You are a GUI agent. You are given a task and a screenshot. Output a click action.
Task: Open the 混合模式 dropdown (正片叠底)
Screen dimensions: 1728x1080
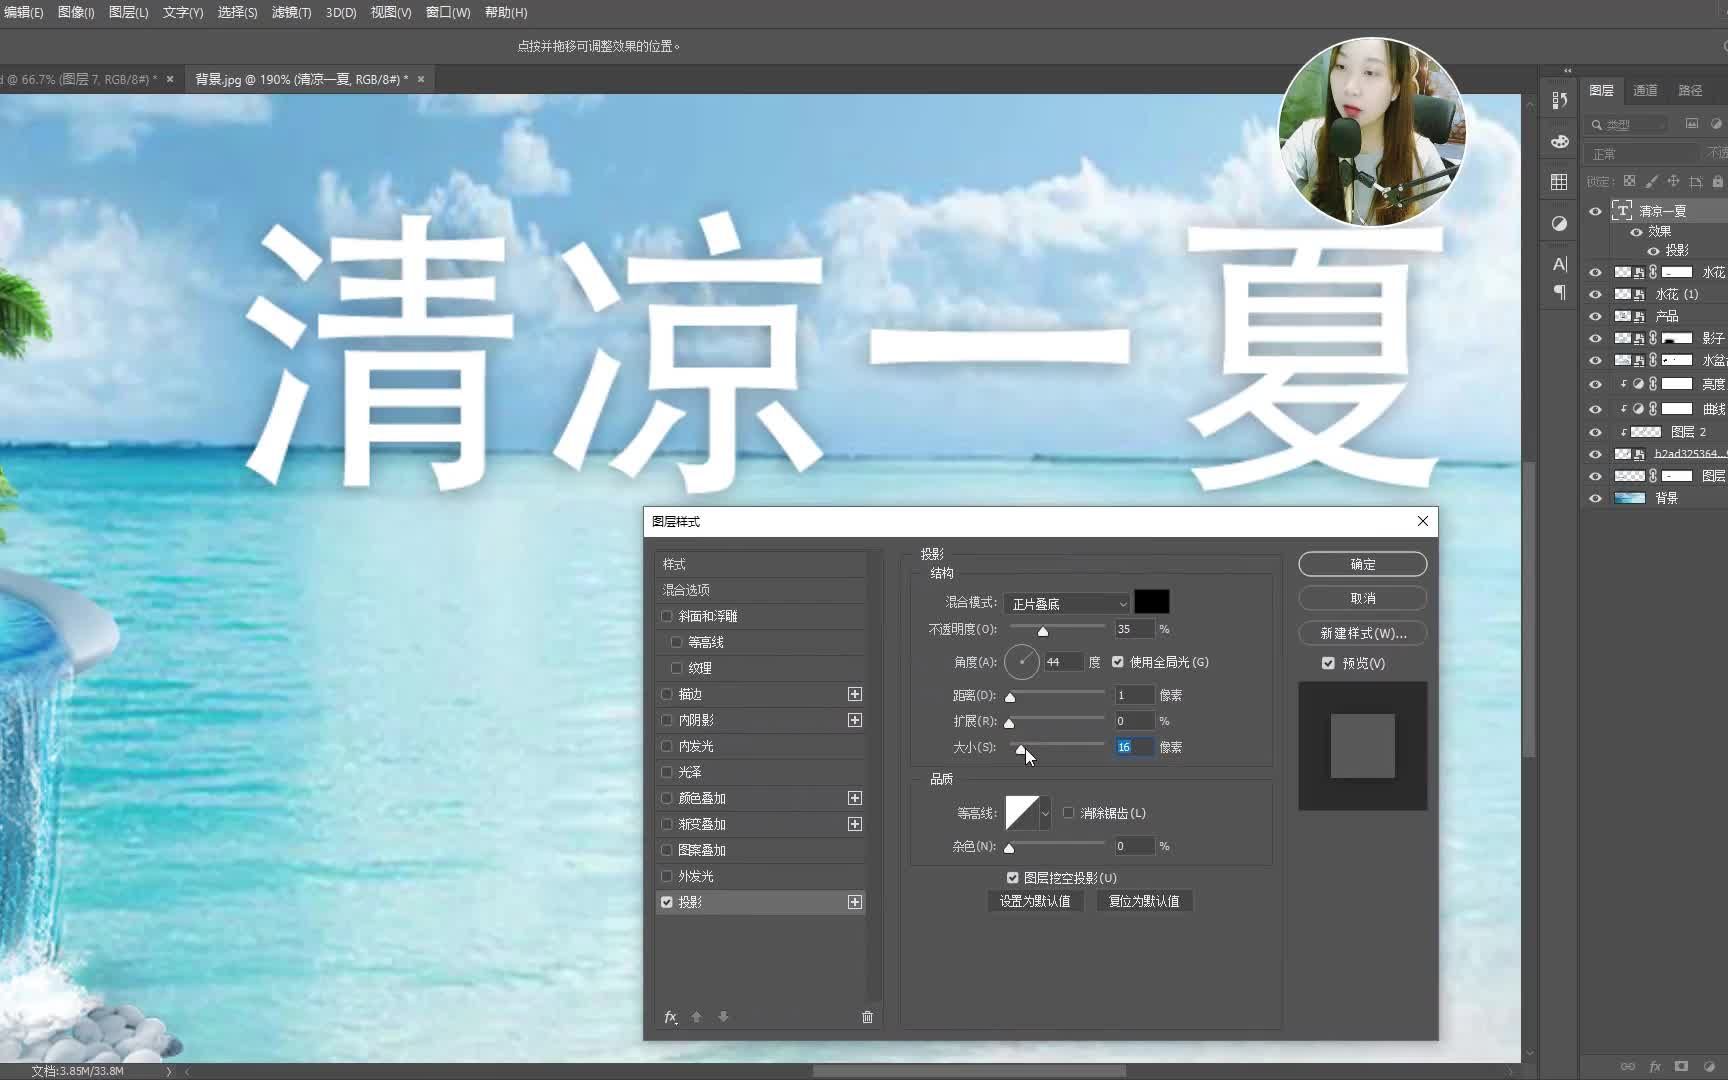tap(1067, 604)
